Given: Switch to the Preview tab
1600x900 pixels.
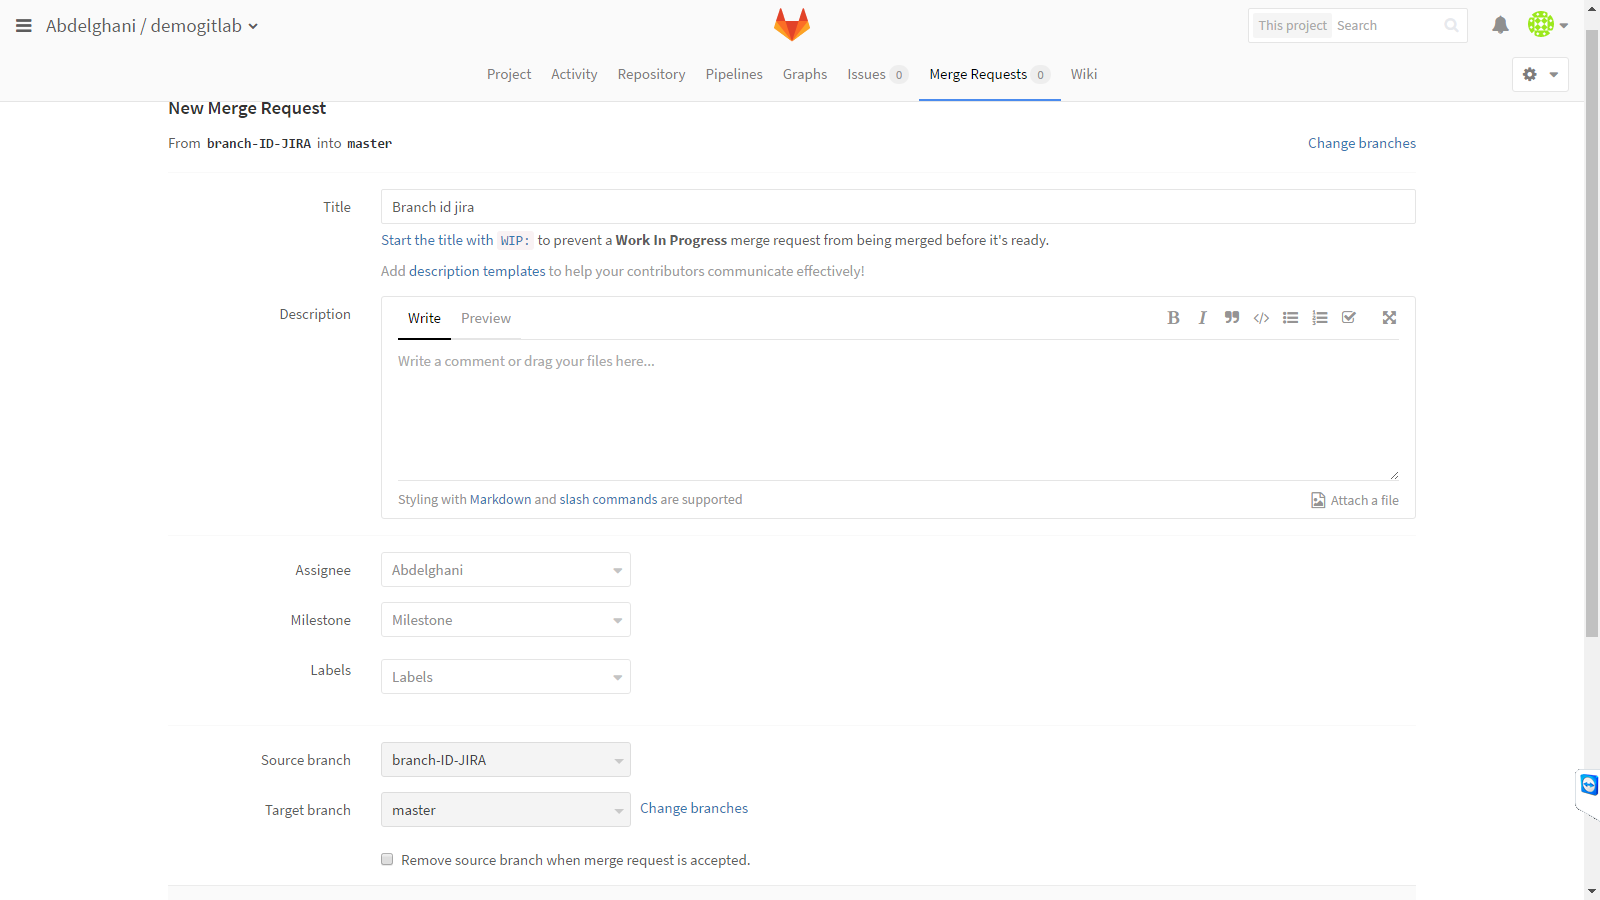Looking at the screenshot, I should 485,318.
